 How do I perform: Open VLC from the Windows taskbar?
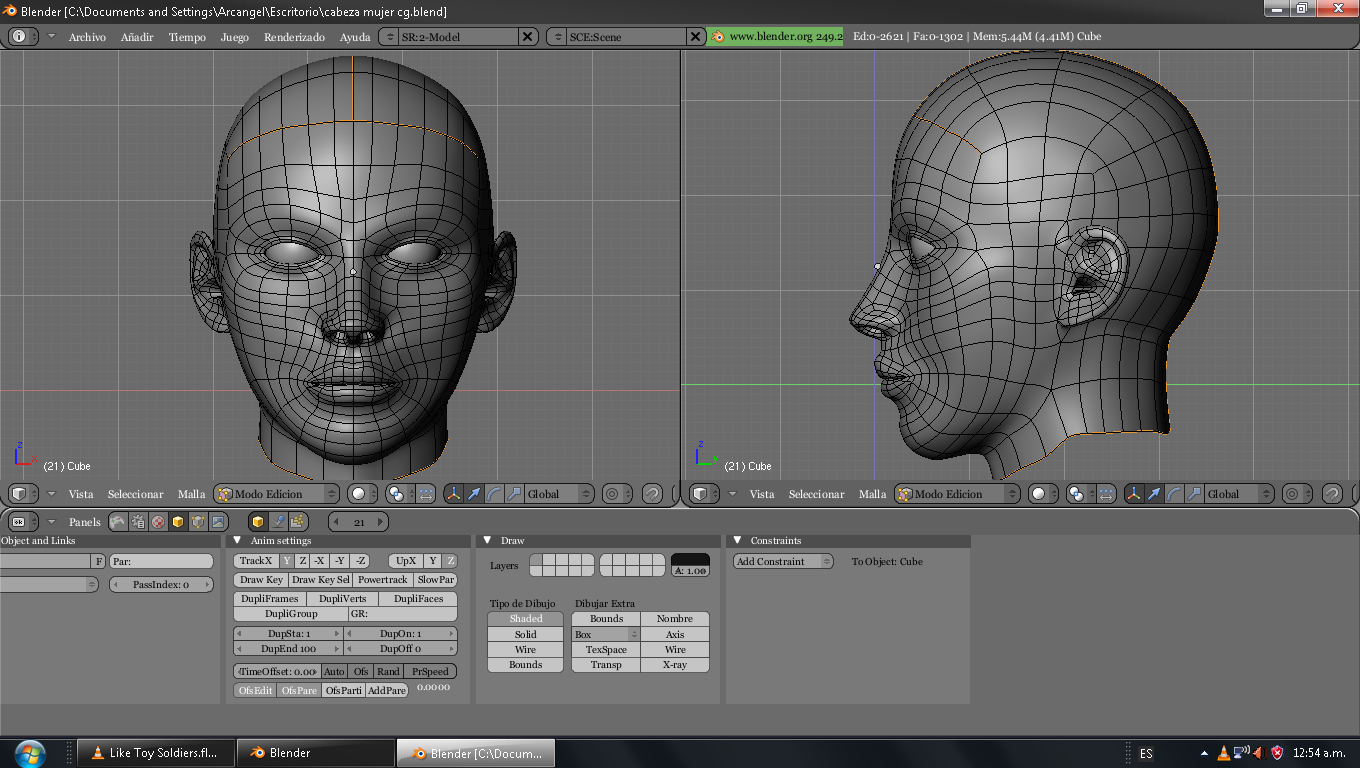click(x=156, y=753)
